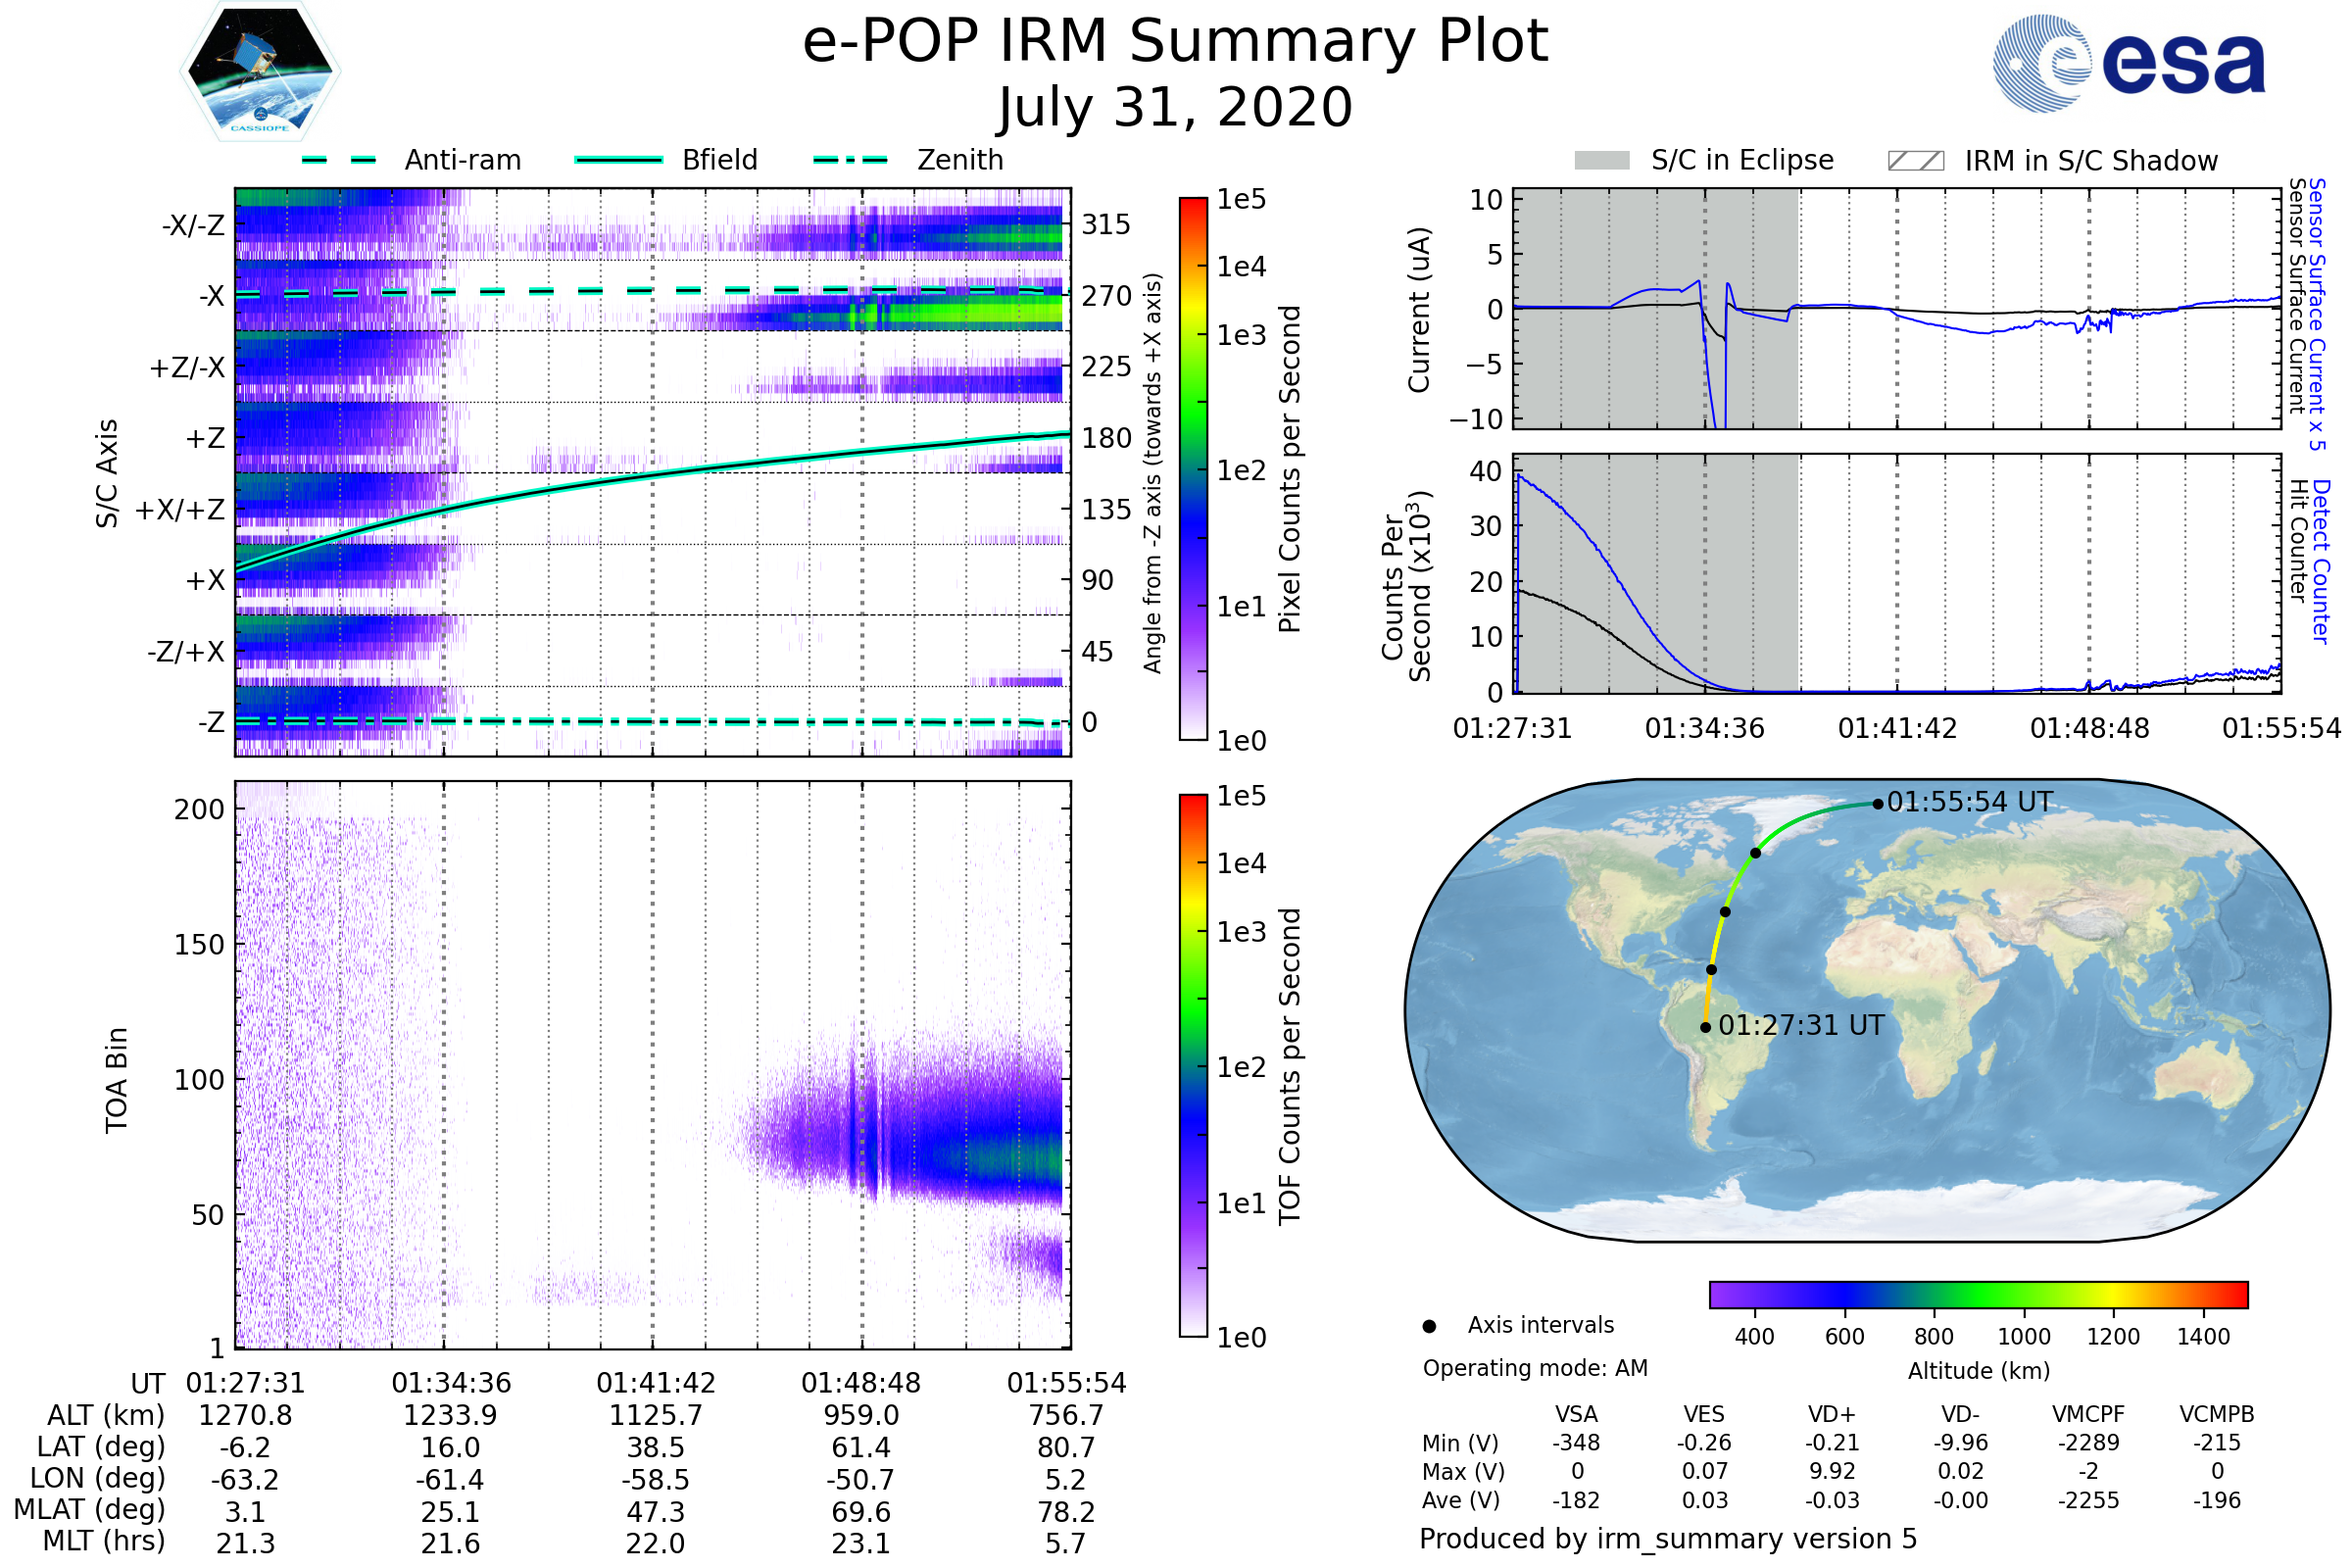This screenshot has height=1568, width=2352.
Task: Click the Pixel Counts per Second colorbar
Action: [1193, 468]
